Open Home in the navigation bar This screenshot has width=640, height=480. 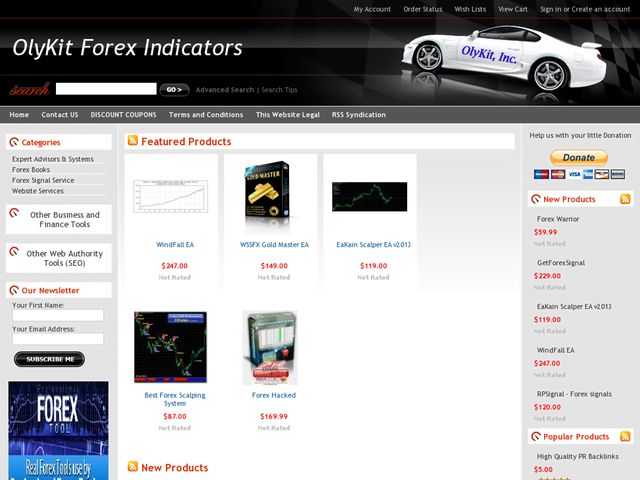19,115
